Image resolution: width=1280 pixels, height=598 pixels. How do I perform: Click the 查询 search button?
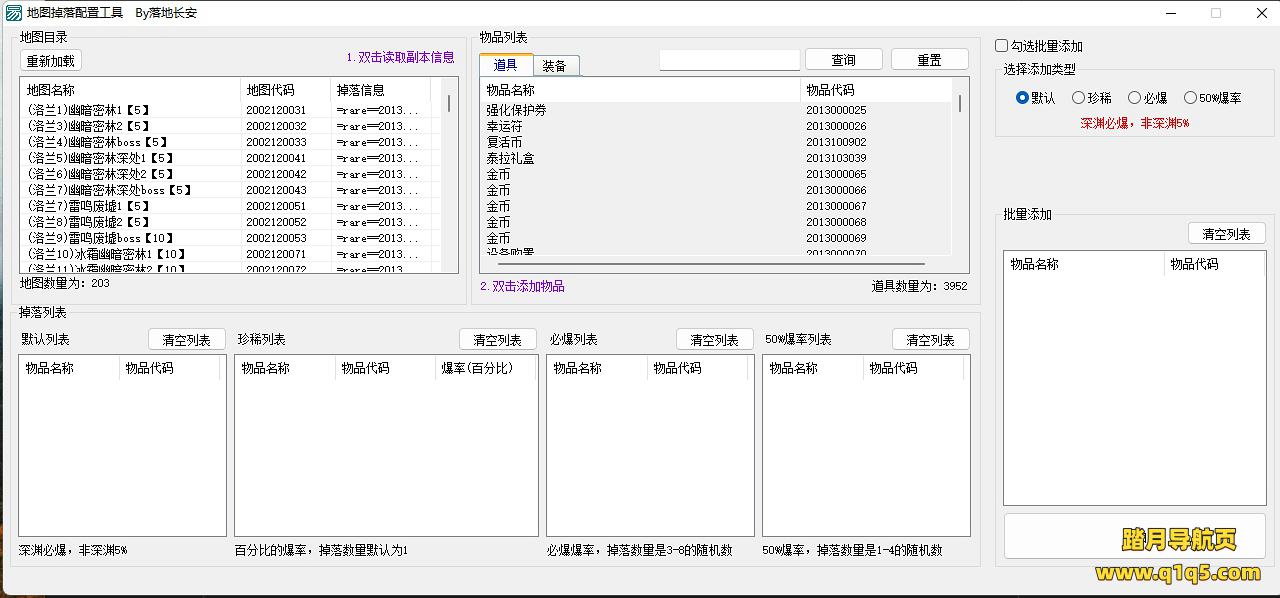pos(843,60)
